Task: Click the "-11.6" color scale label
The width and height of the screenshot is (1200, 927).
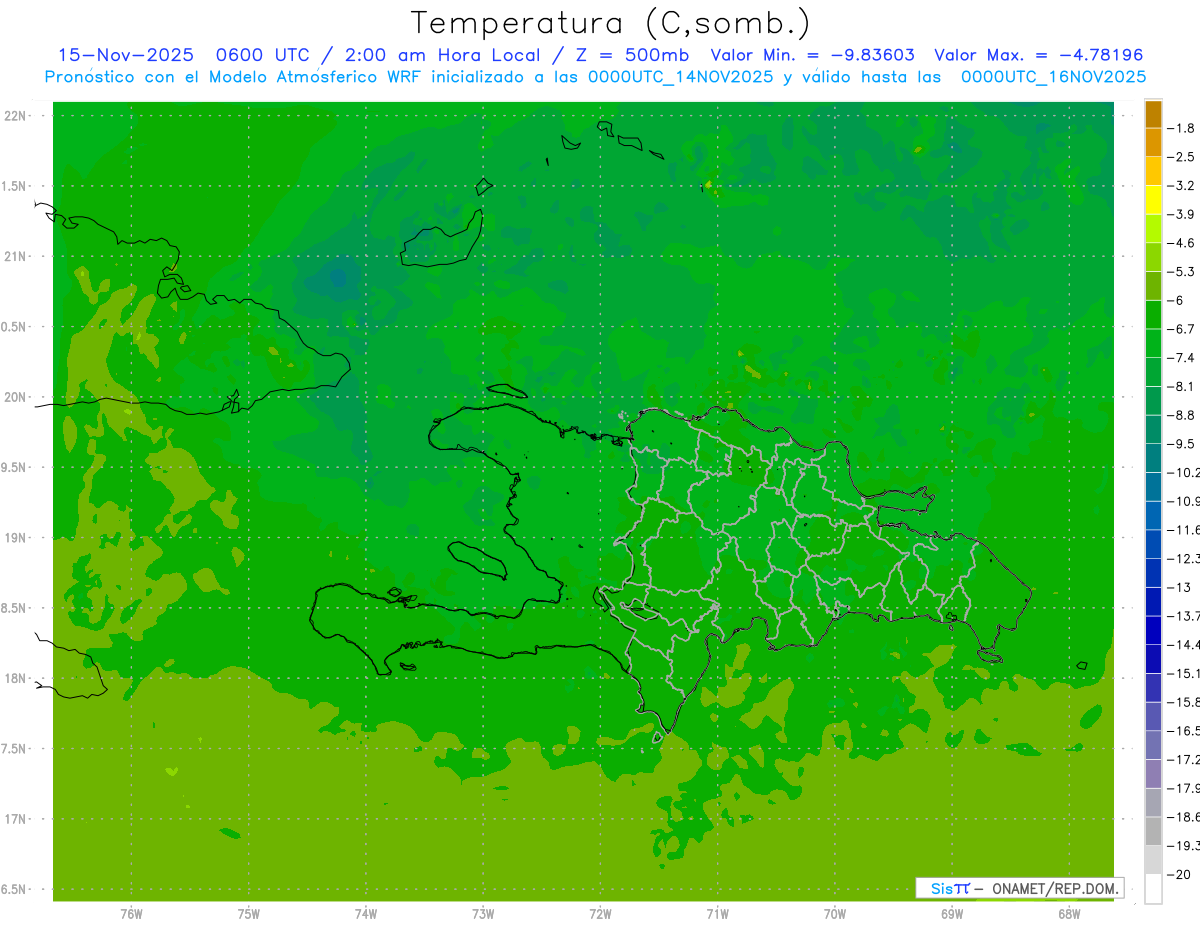Action: [x=1184, y=530]
